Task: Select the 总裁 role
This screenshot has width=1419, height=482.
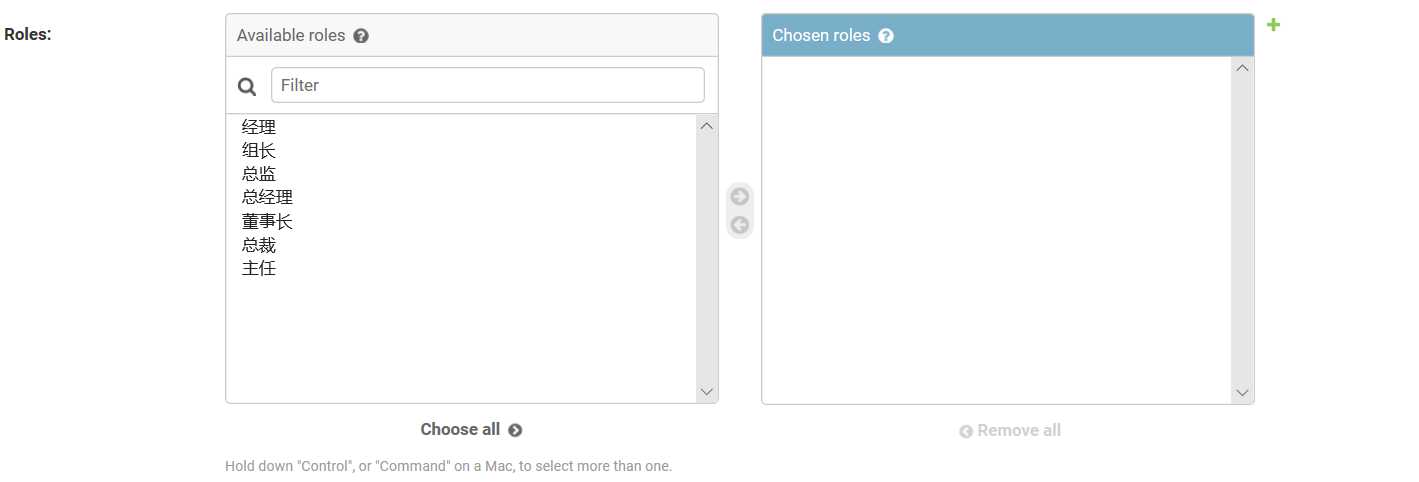Action: pos(259,245)
